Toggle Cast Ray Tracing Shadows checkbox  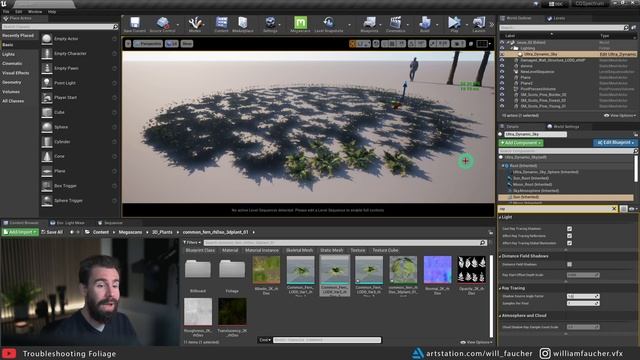569,229
